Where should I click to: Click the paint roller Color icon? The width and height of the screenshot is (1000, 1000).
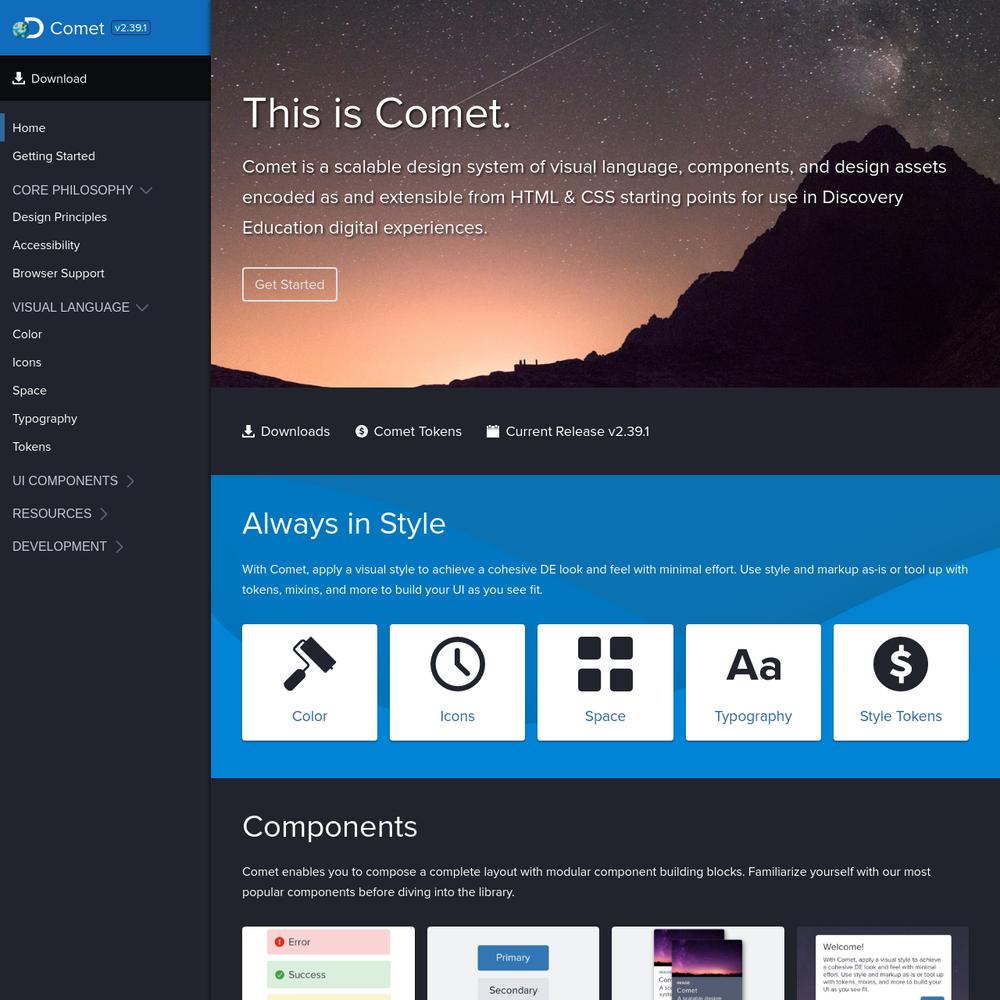click(309, 664)
